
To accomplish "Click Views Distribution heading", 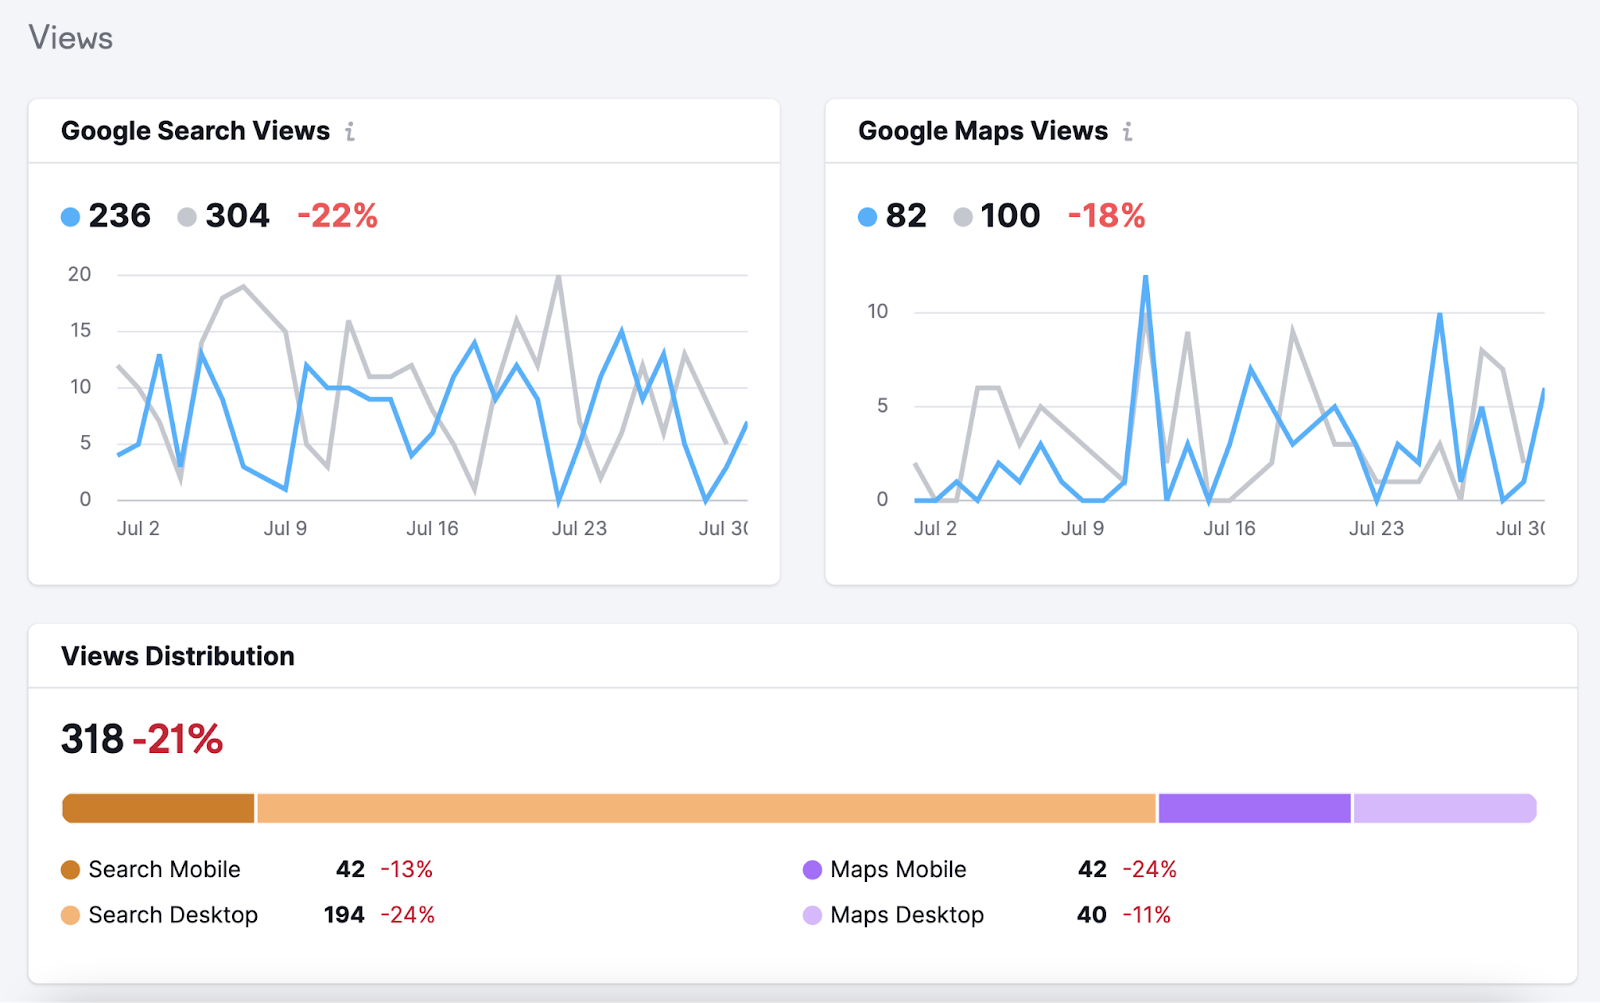I will click(178, 656).
